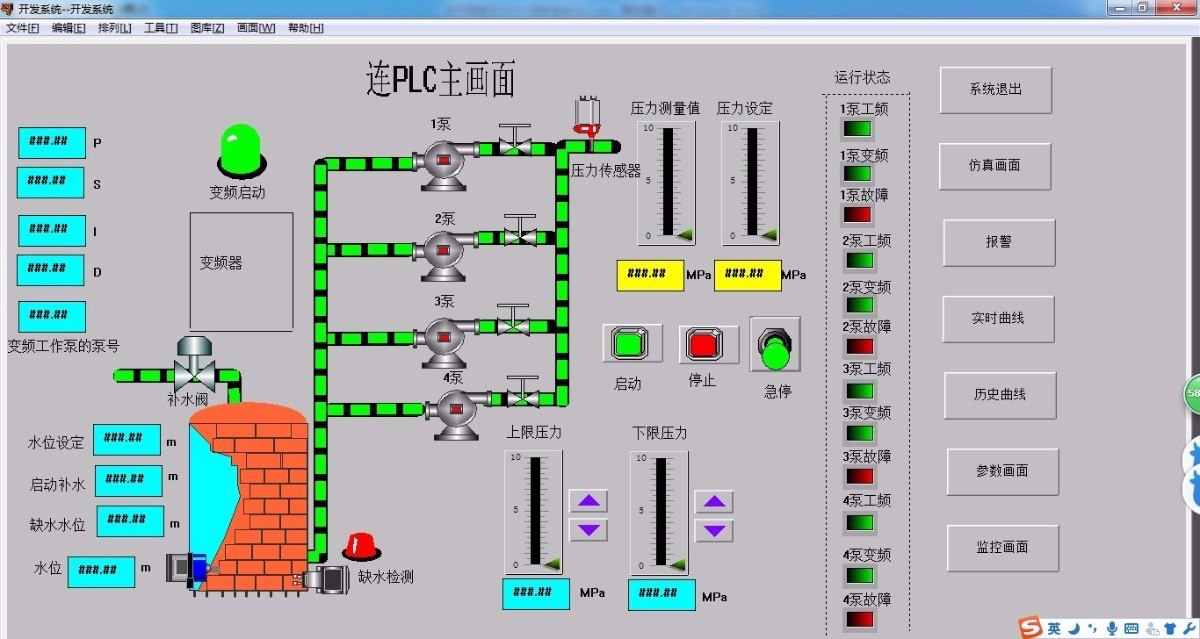The height and width of the screenshot is (639, 1200).
Task: Click the 4泵工频 status light
Action: (860, 522)
